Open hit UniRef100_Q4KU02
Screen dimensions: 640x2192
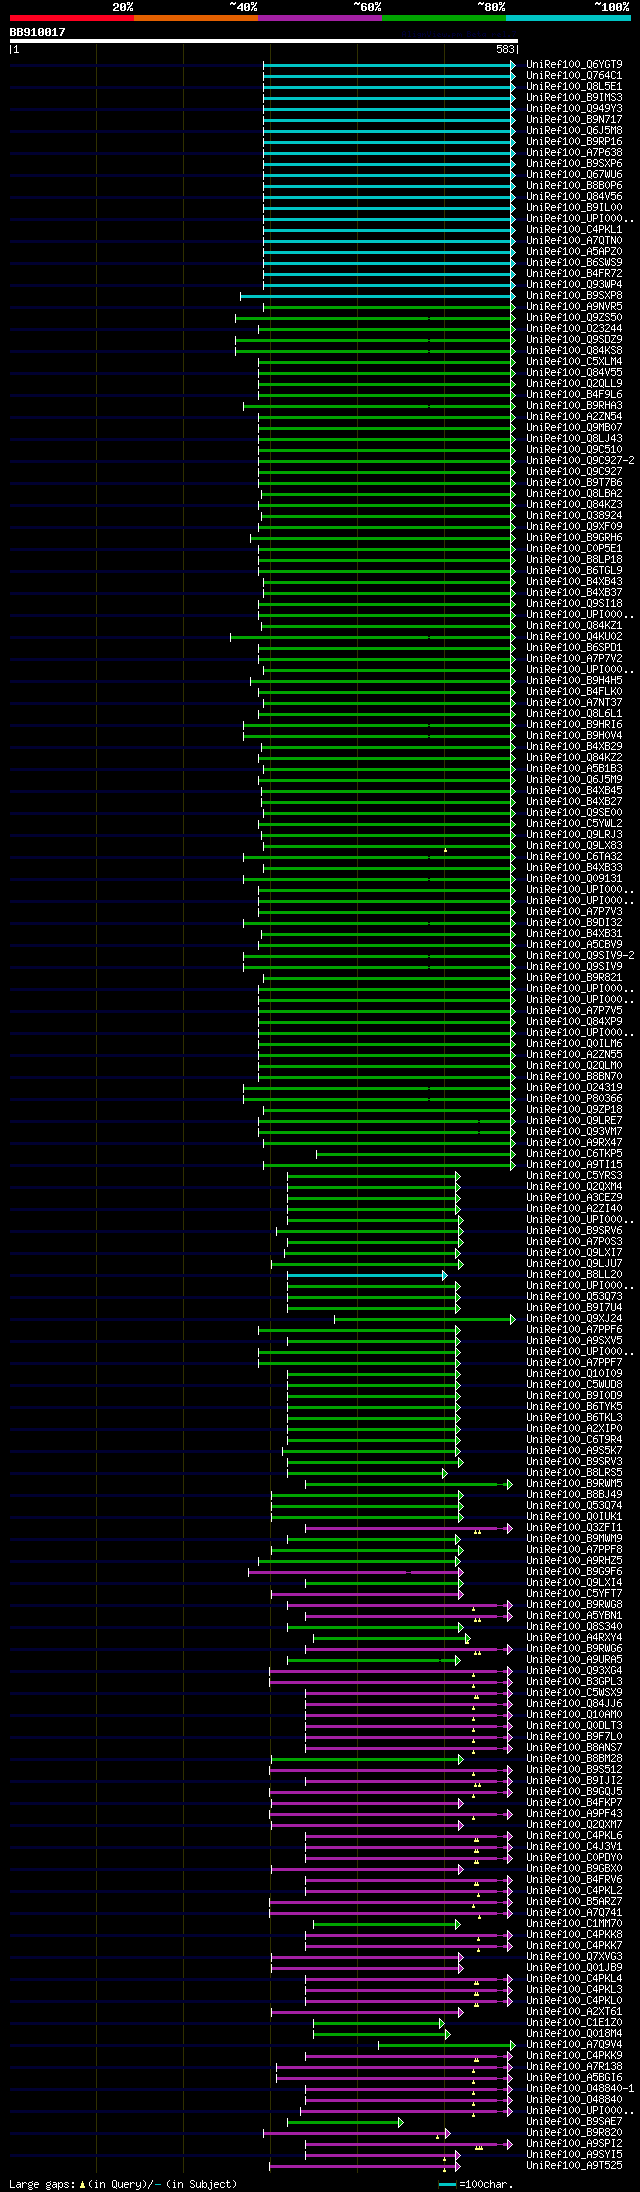pyautogui.click(x=574, y=636)
